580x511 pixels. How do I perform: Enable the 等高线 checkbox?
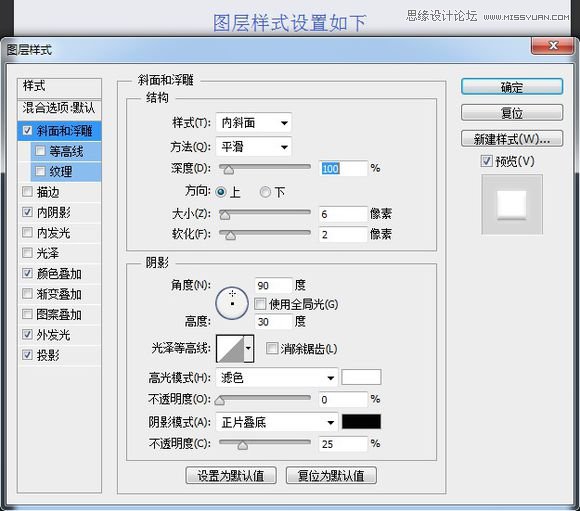tap(40, 151)
